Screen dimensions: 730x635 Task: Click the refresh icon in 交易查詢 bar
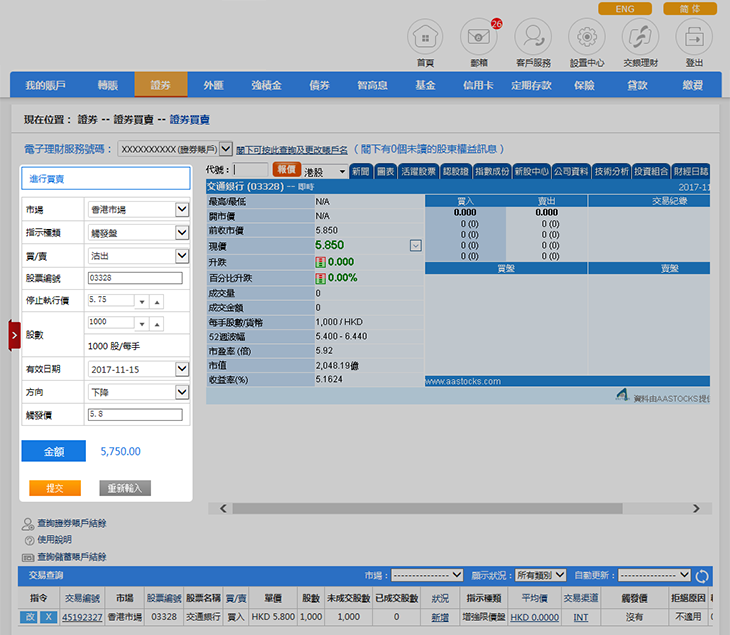[x=702, y=576]
